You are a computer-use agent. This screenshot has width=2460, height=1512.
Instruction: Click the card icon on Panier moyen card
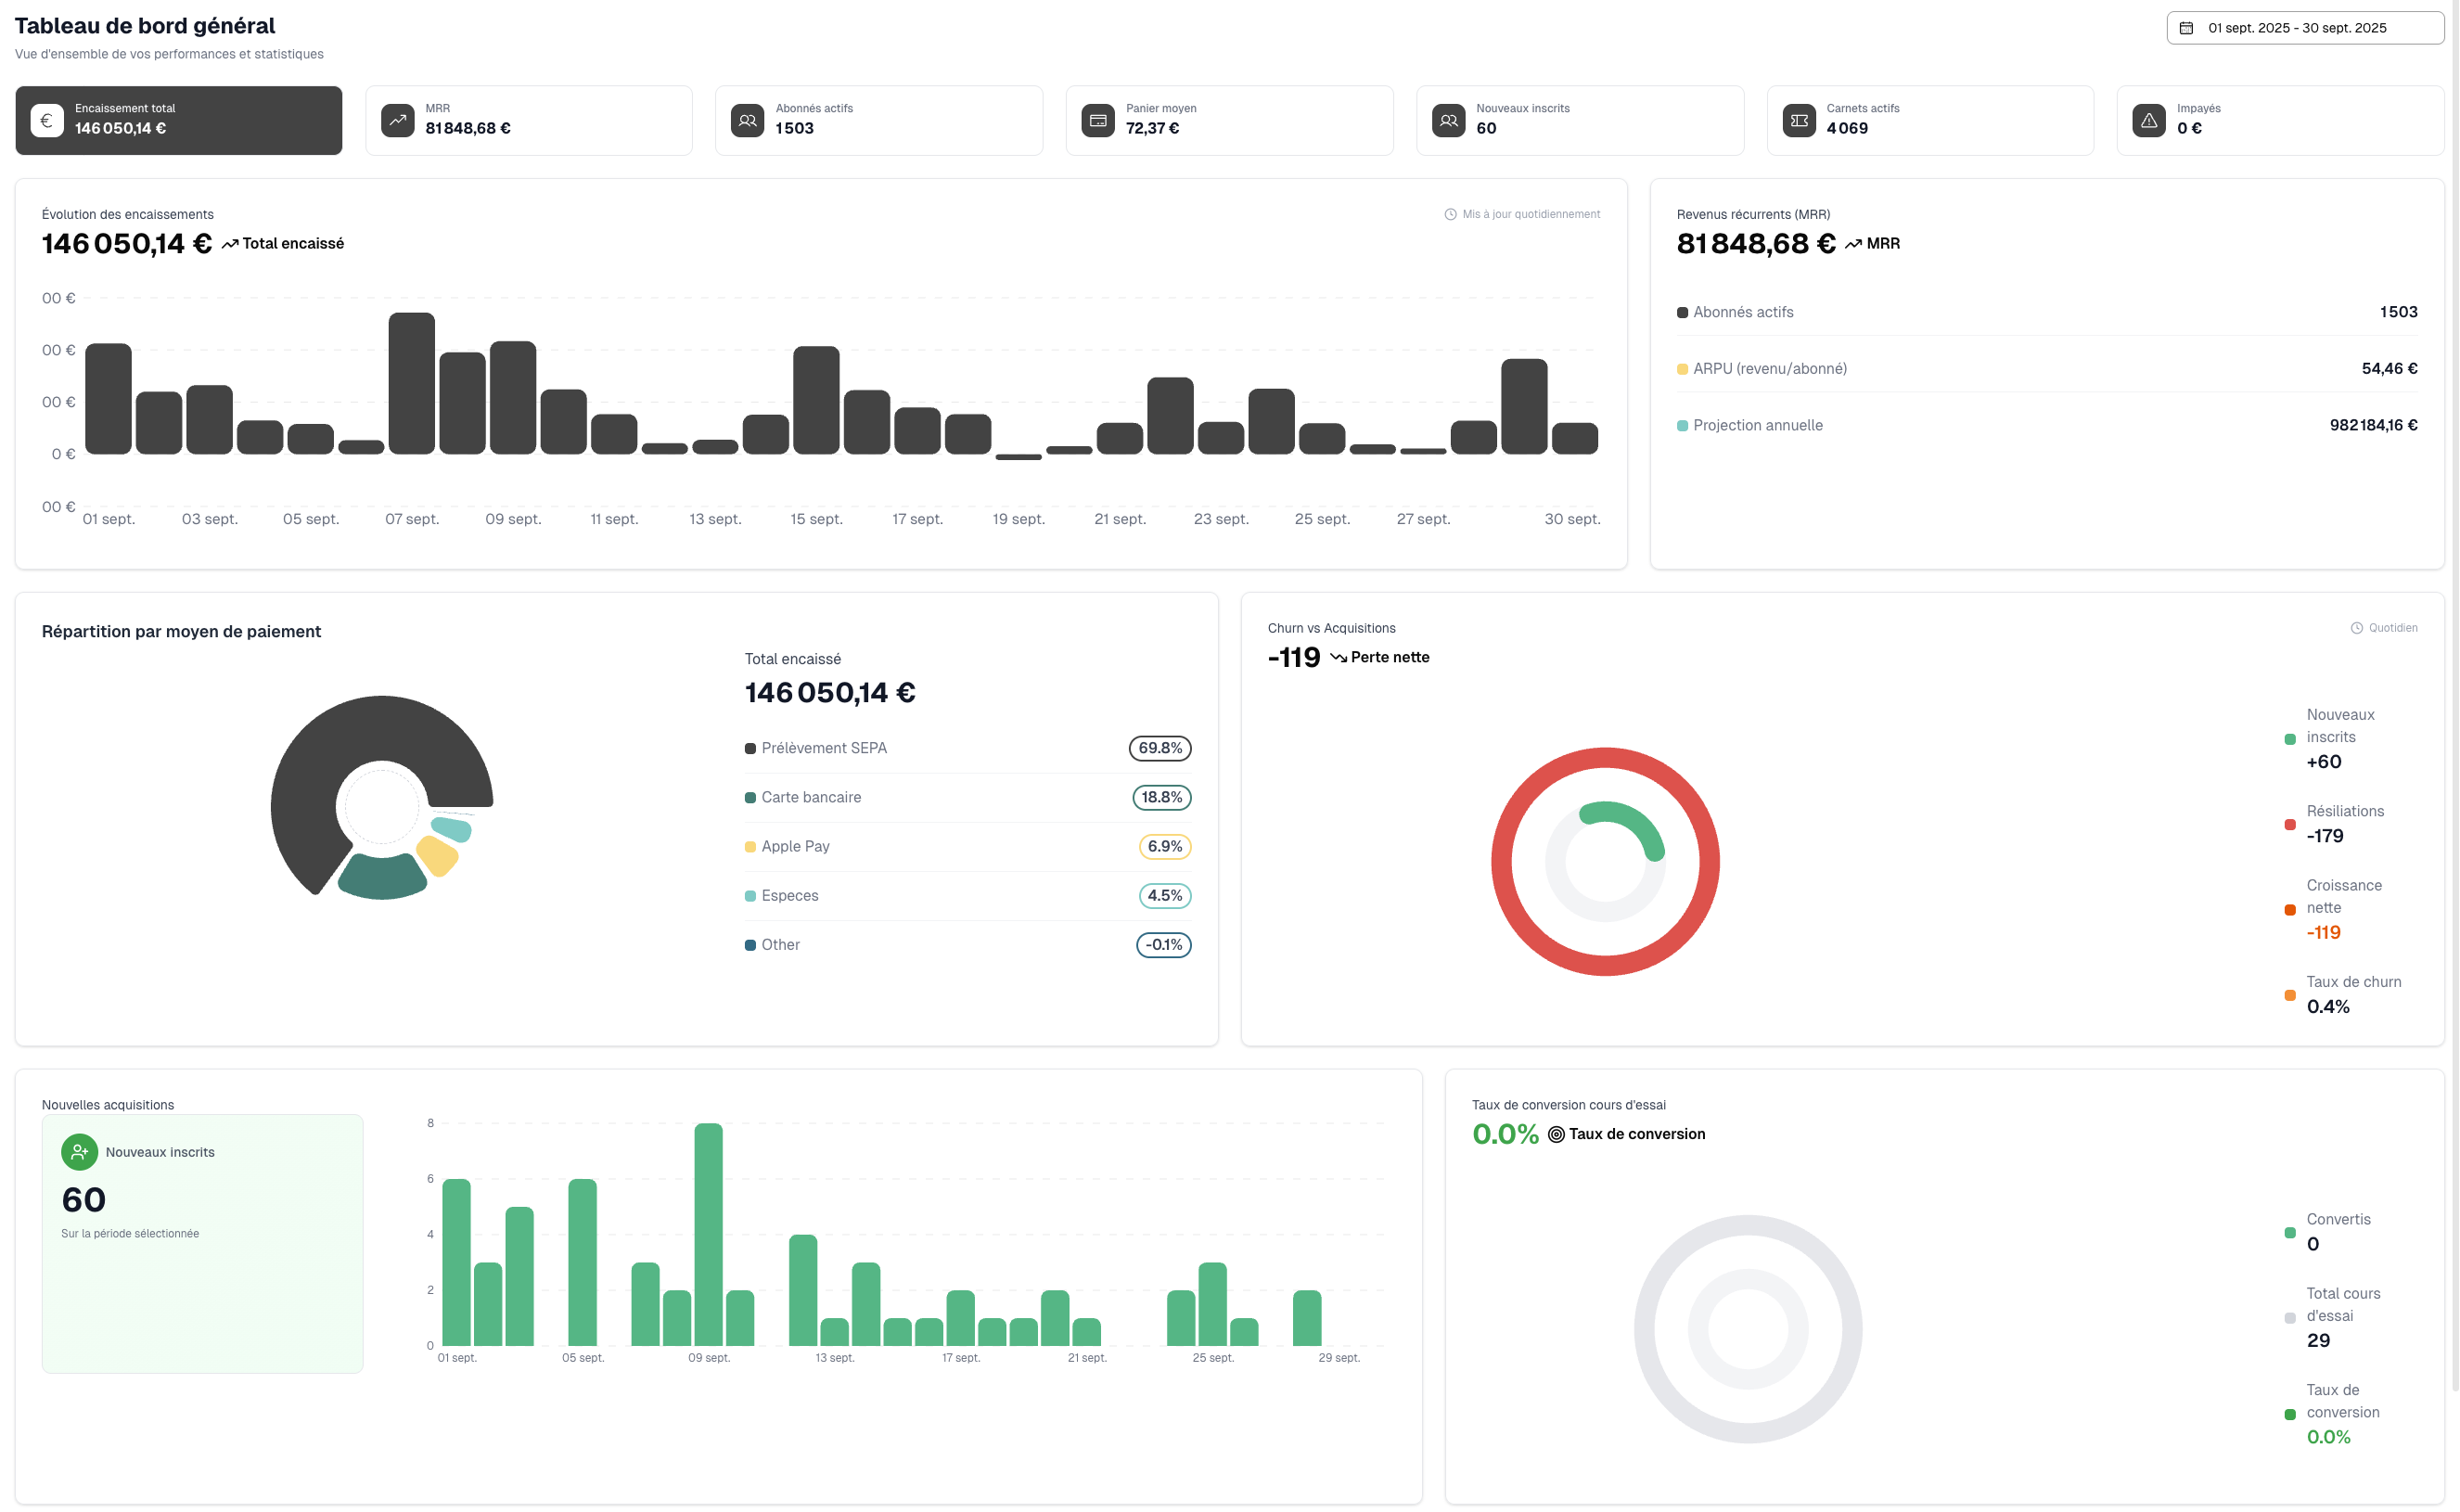click(1098, 120)
